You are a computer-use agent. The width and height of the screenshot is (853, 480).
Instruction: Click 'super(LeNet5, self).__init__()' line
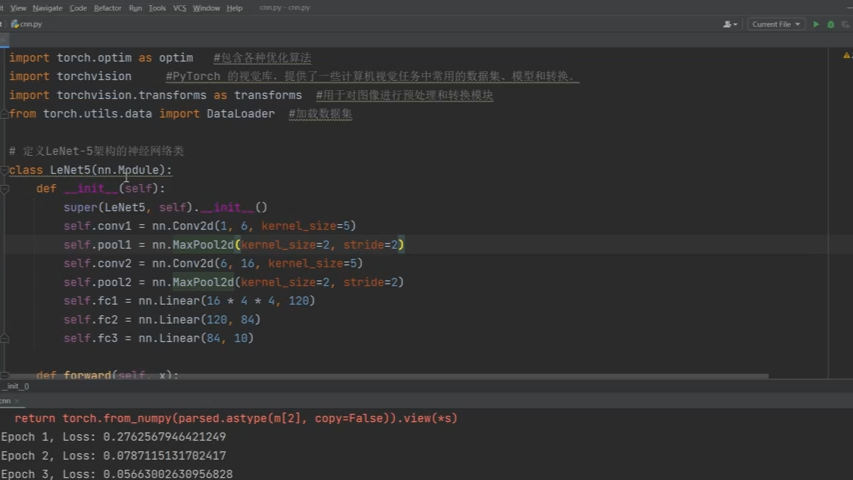tap(165, 207)
